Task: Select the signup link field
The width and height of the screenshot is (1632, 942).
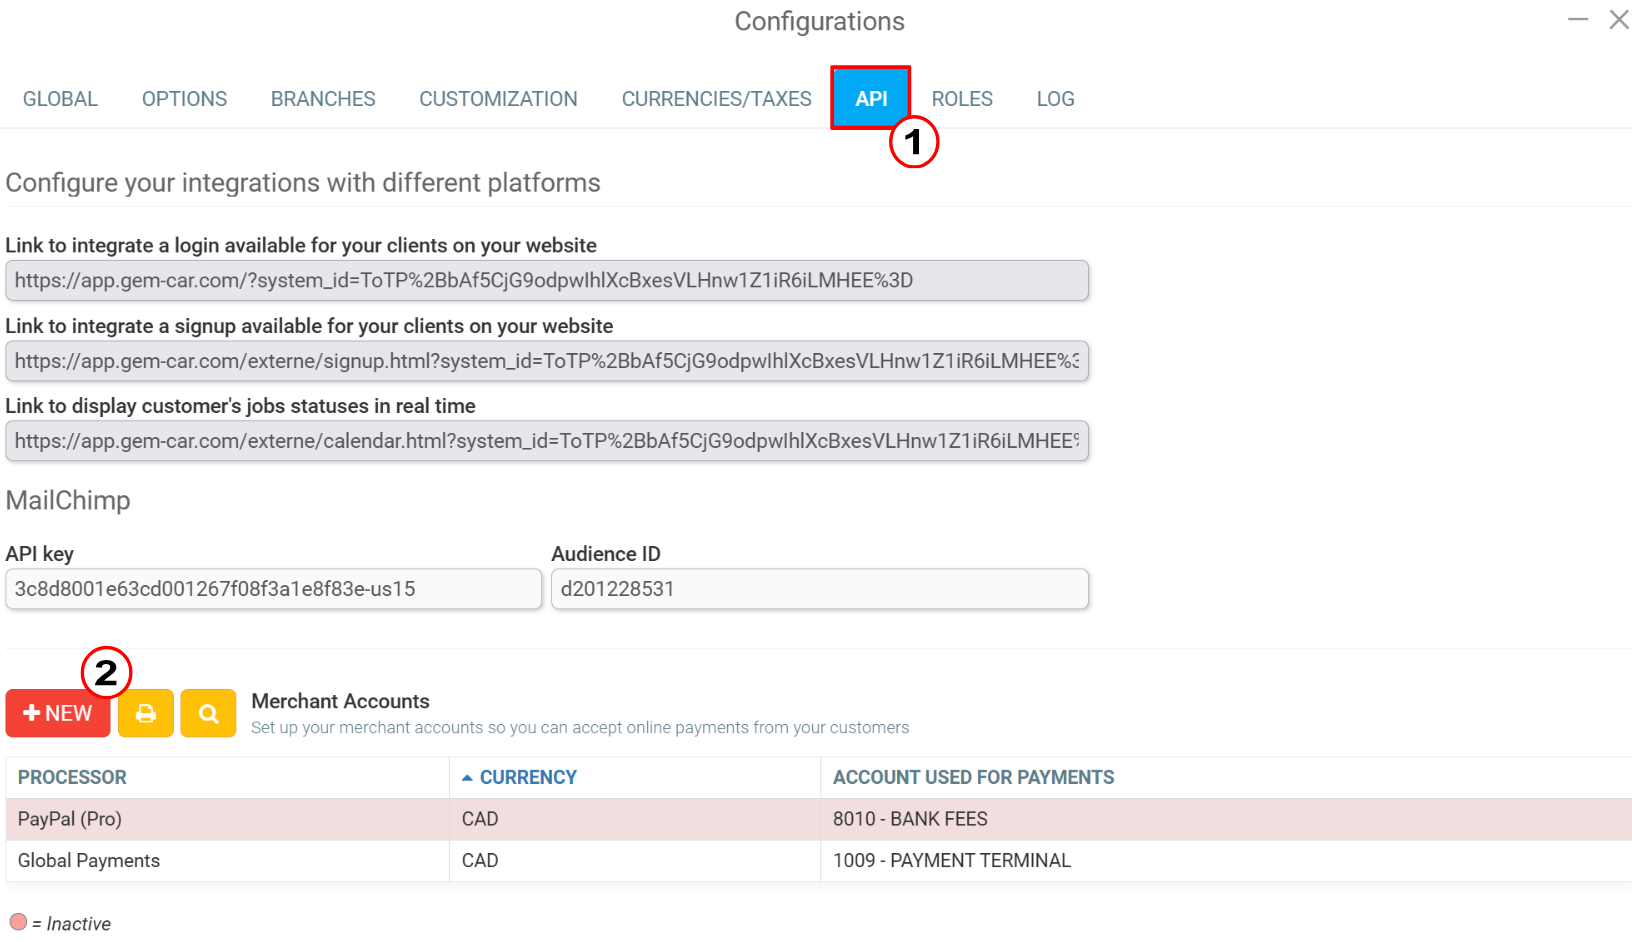Action: [547, 361]
